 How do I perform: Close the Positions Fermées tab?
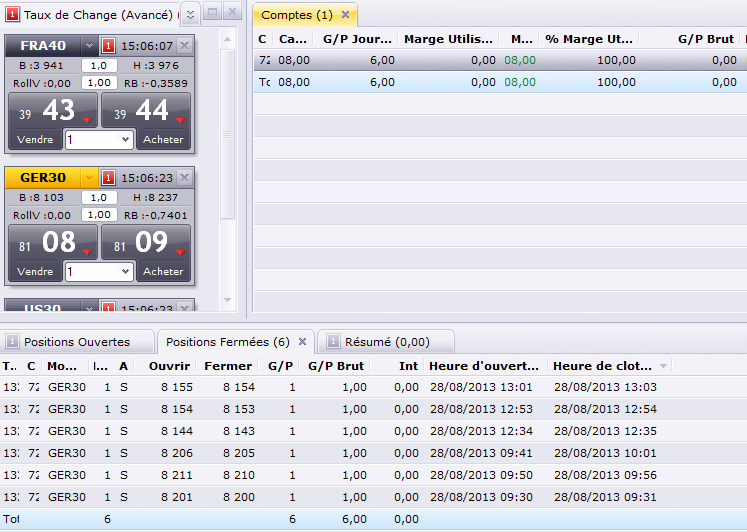(x=303, y=341)
